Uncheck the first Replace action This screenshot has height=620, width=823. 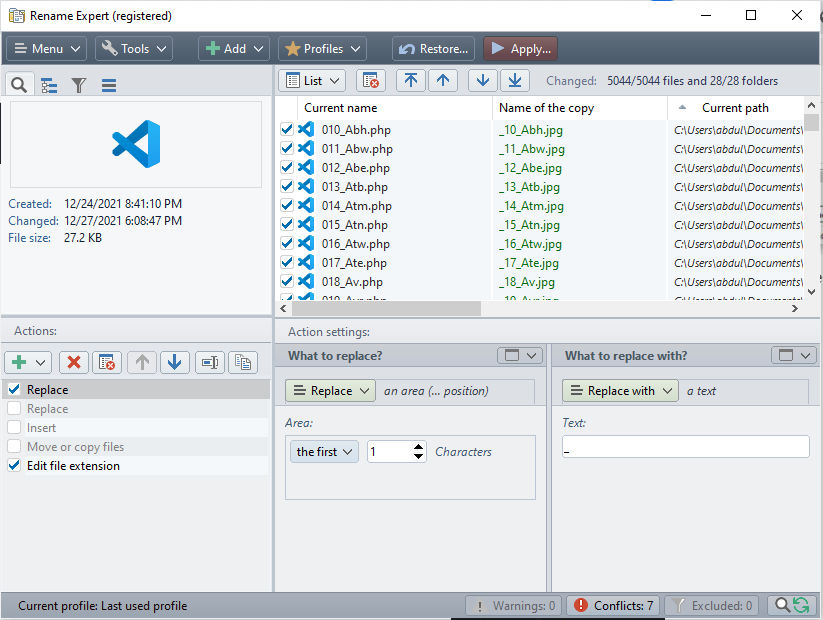point(14,390)
